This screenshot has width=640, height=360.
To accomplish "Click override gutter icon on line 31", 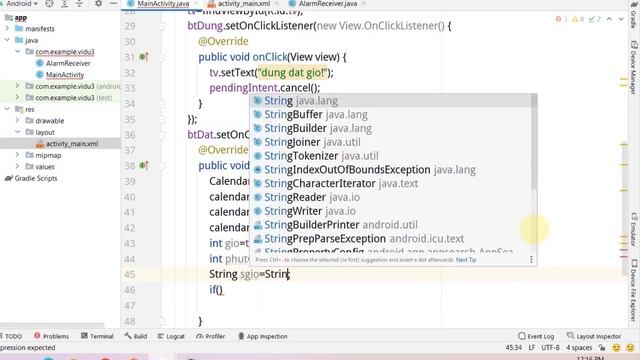I will tap(144, 57).
